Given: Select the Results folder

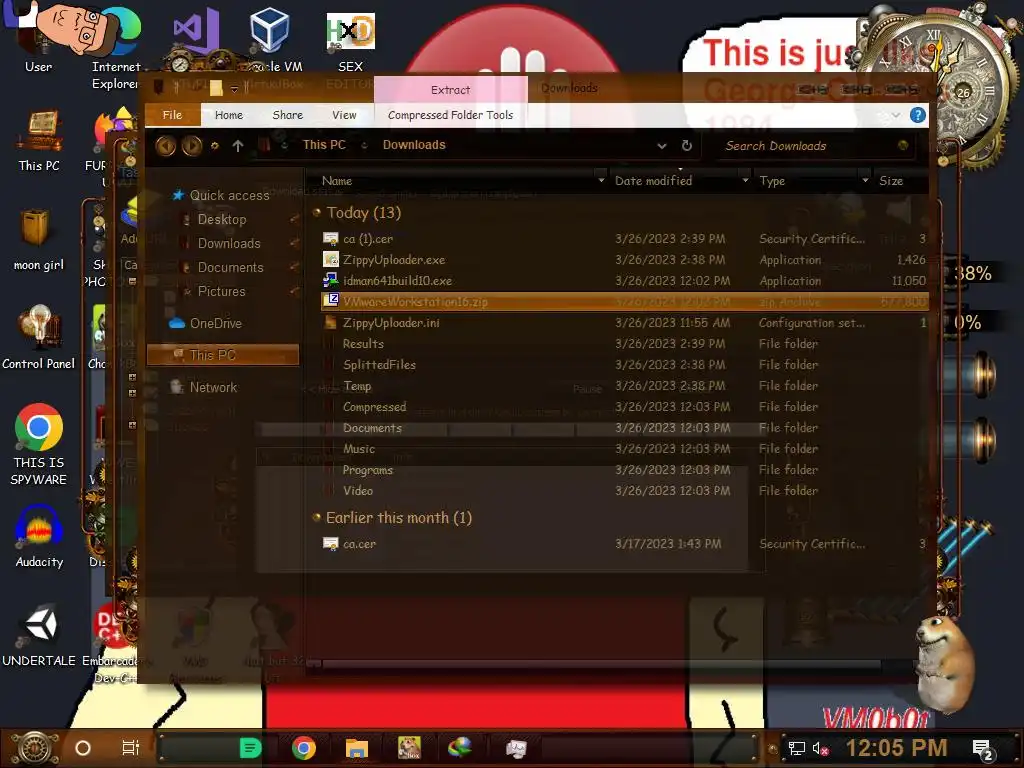Looking at the screenshot, I should (x=624, y=344).
